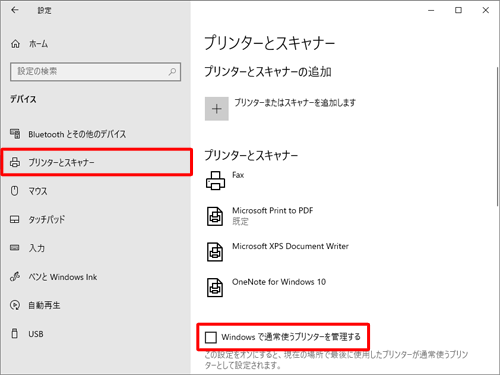The image size is (500, 375).
Task: Click the plus icon to add printer
Action: [x=217, y=109]
